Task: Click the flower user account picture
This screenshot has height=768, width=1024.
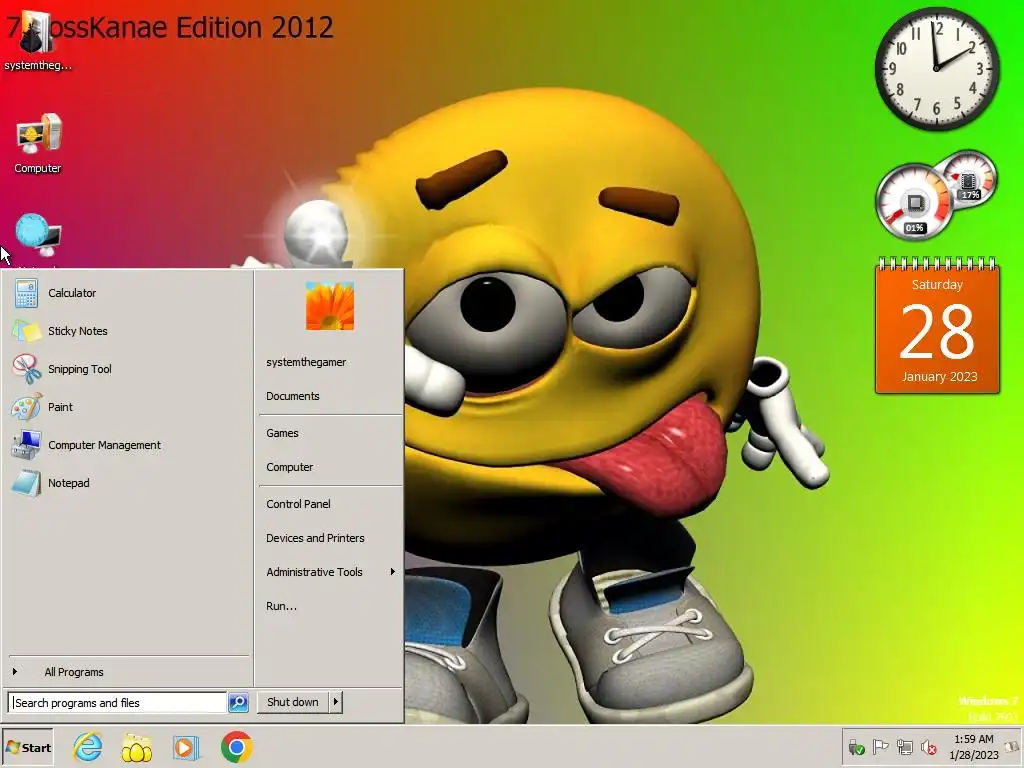Action: [330, 306]
